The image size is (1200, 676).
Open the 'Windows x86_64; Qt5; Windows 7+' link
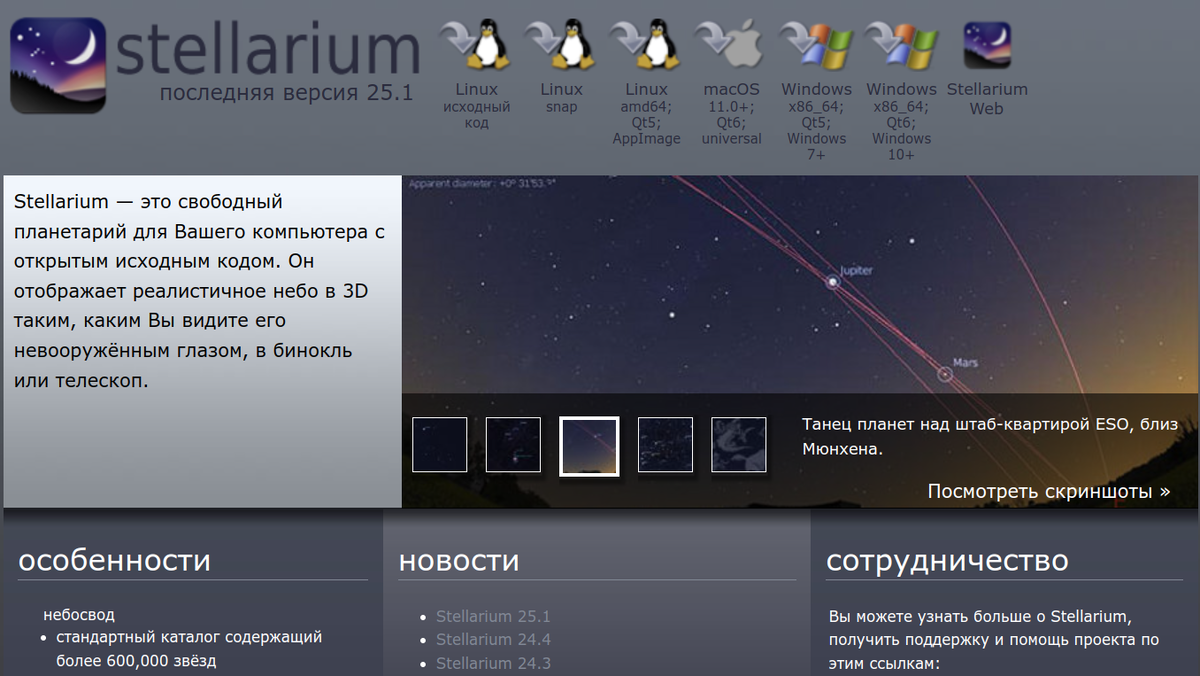pyautogui.click(x=816, y=122)
